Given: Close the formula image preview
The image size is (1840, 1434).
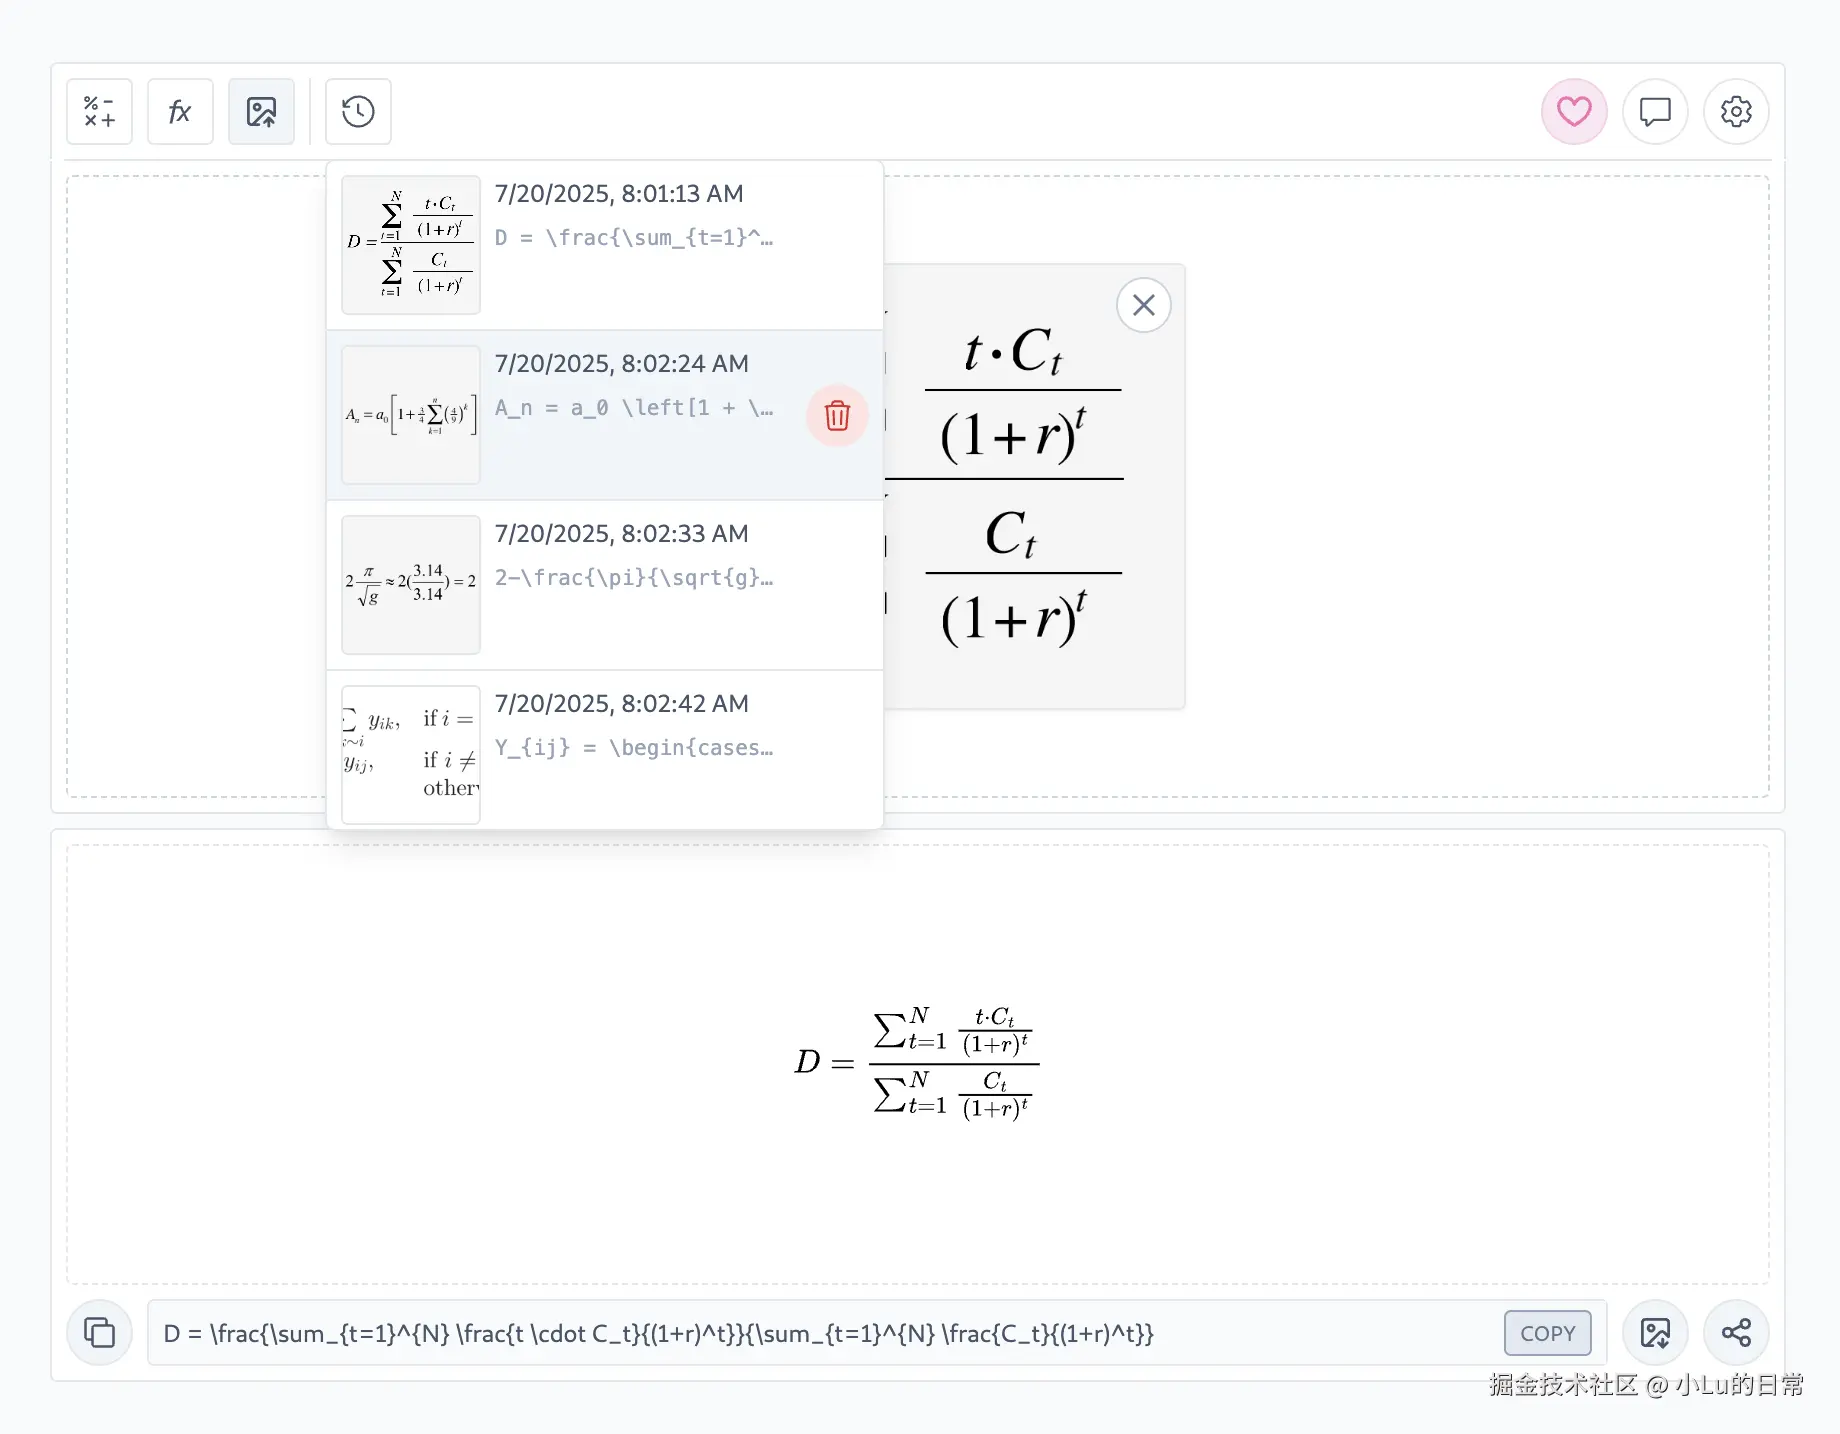Looking at the screenshot, I should (x=1143, y=305).
